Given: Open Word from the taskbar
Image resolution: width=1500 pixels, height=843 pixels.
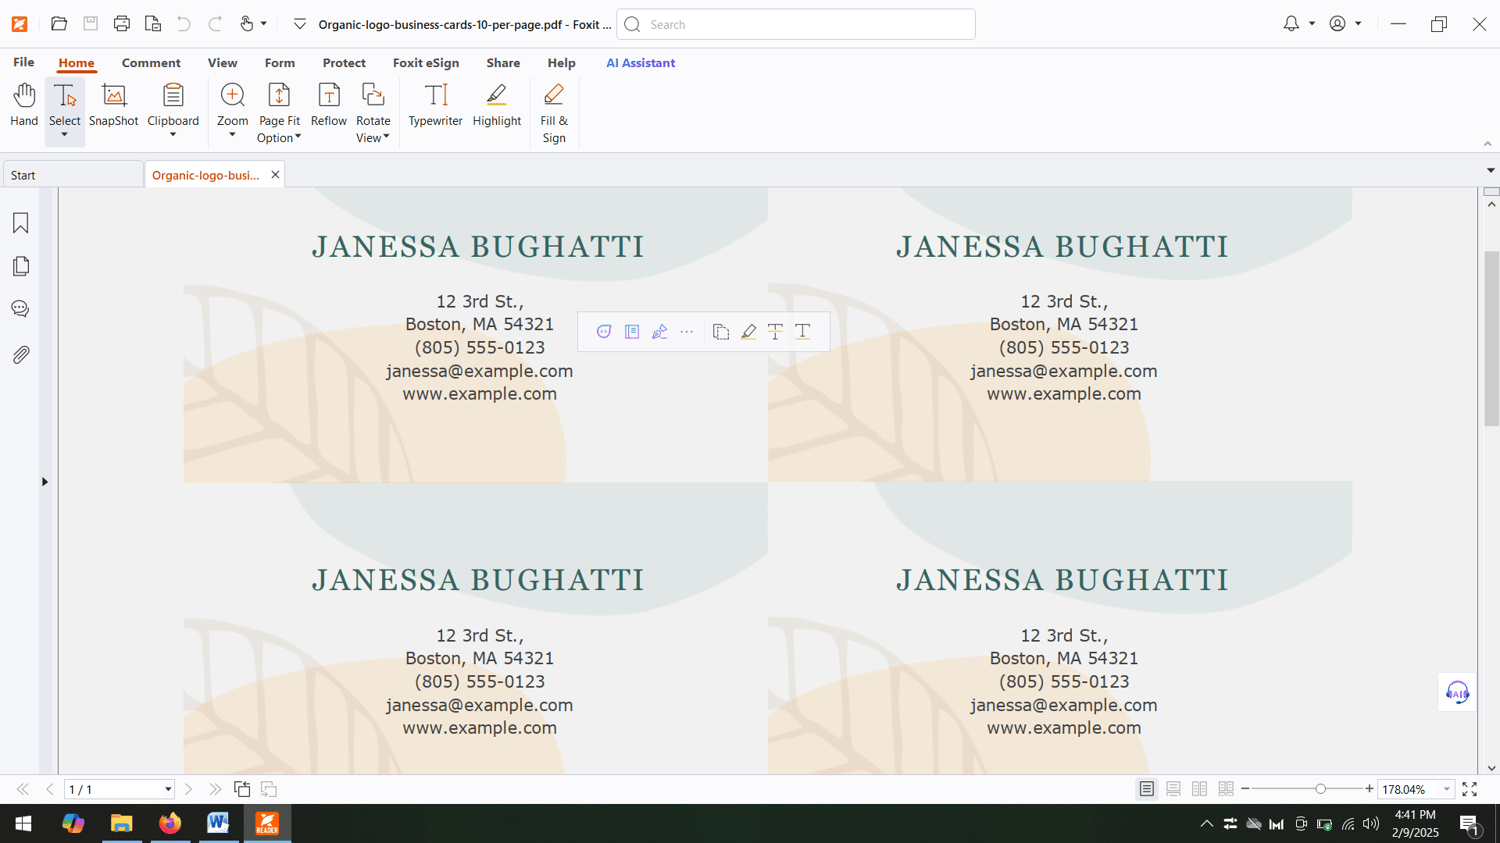Looking at the screenshot, I should pyautogui.click(x=218, y=823).
